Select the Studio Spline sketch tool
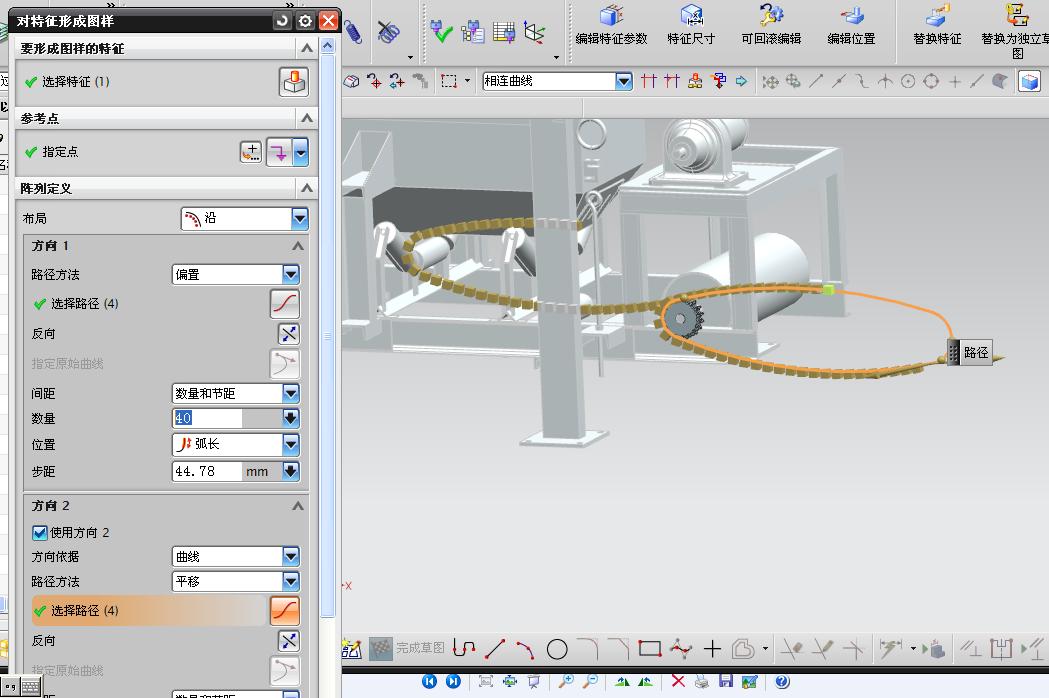The image size is (1049, 698). (x=680, y=648)
